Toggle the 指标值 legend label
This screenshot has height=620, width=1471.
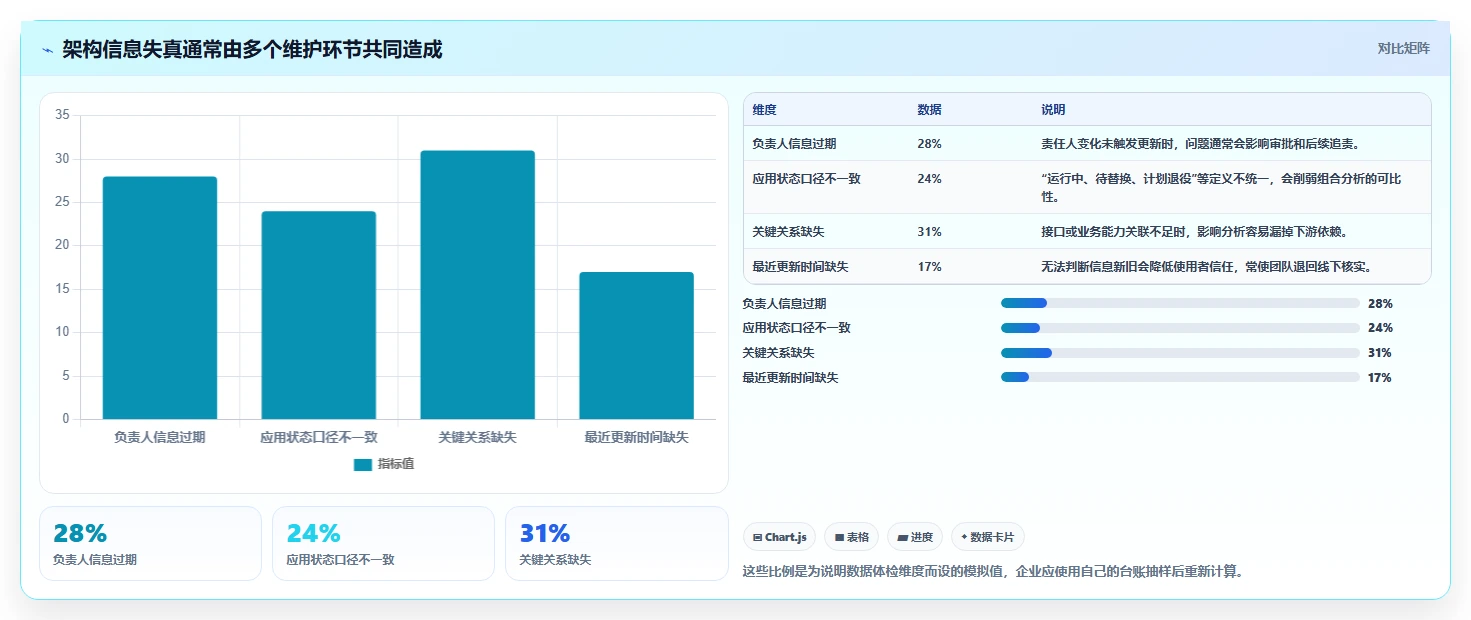click(396, 465)
